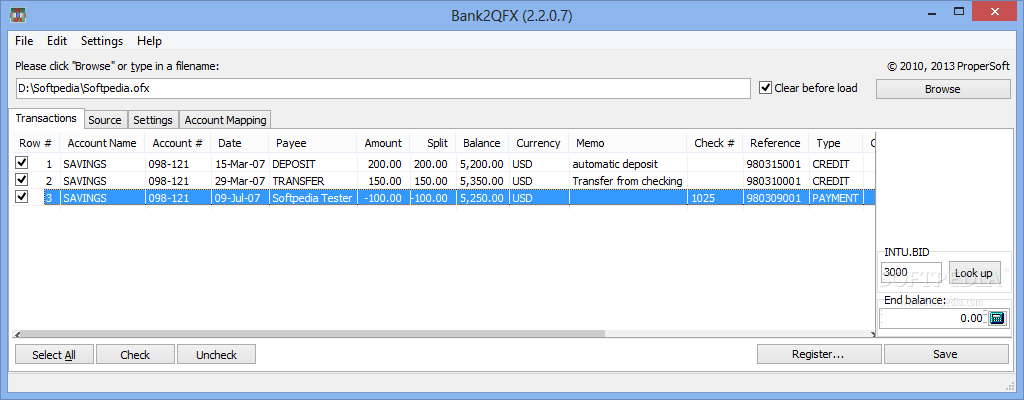Click the automatic deposit memo cell
This screenshot has height=400, width=1024.
point(628,163)
